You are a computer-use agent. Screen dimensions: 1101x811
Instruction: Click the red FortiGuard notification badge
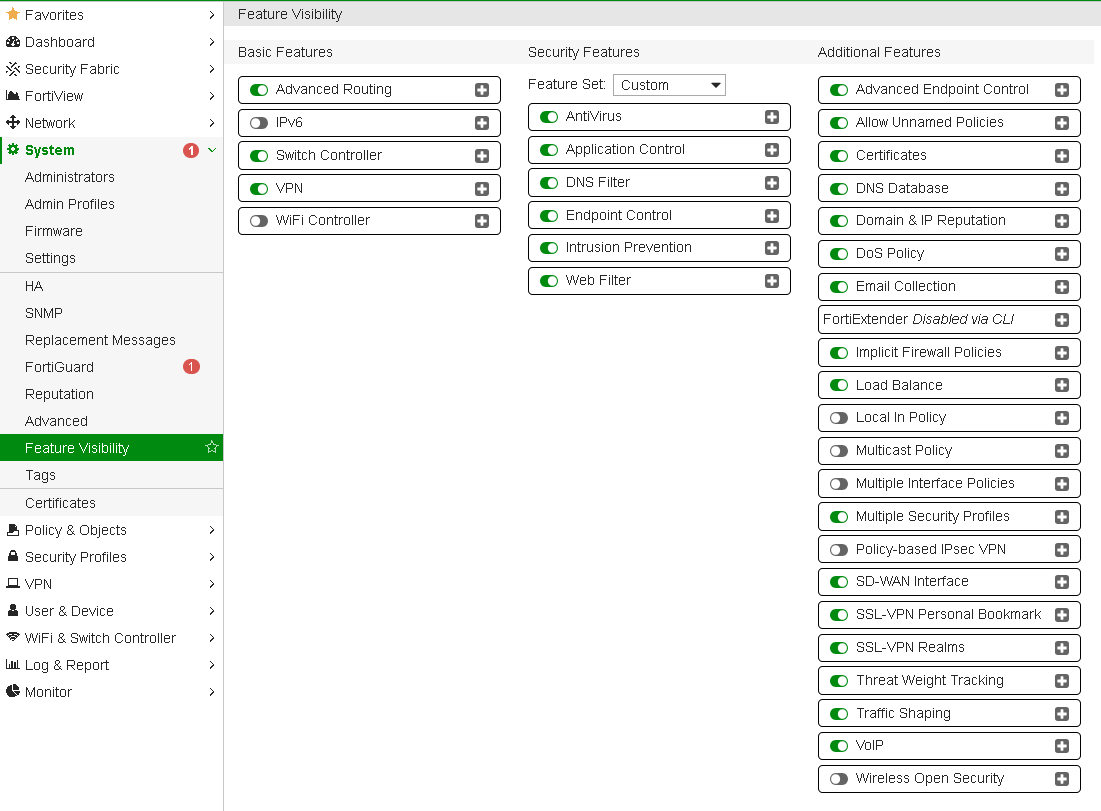click(191, 367)
